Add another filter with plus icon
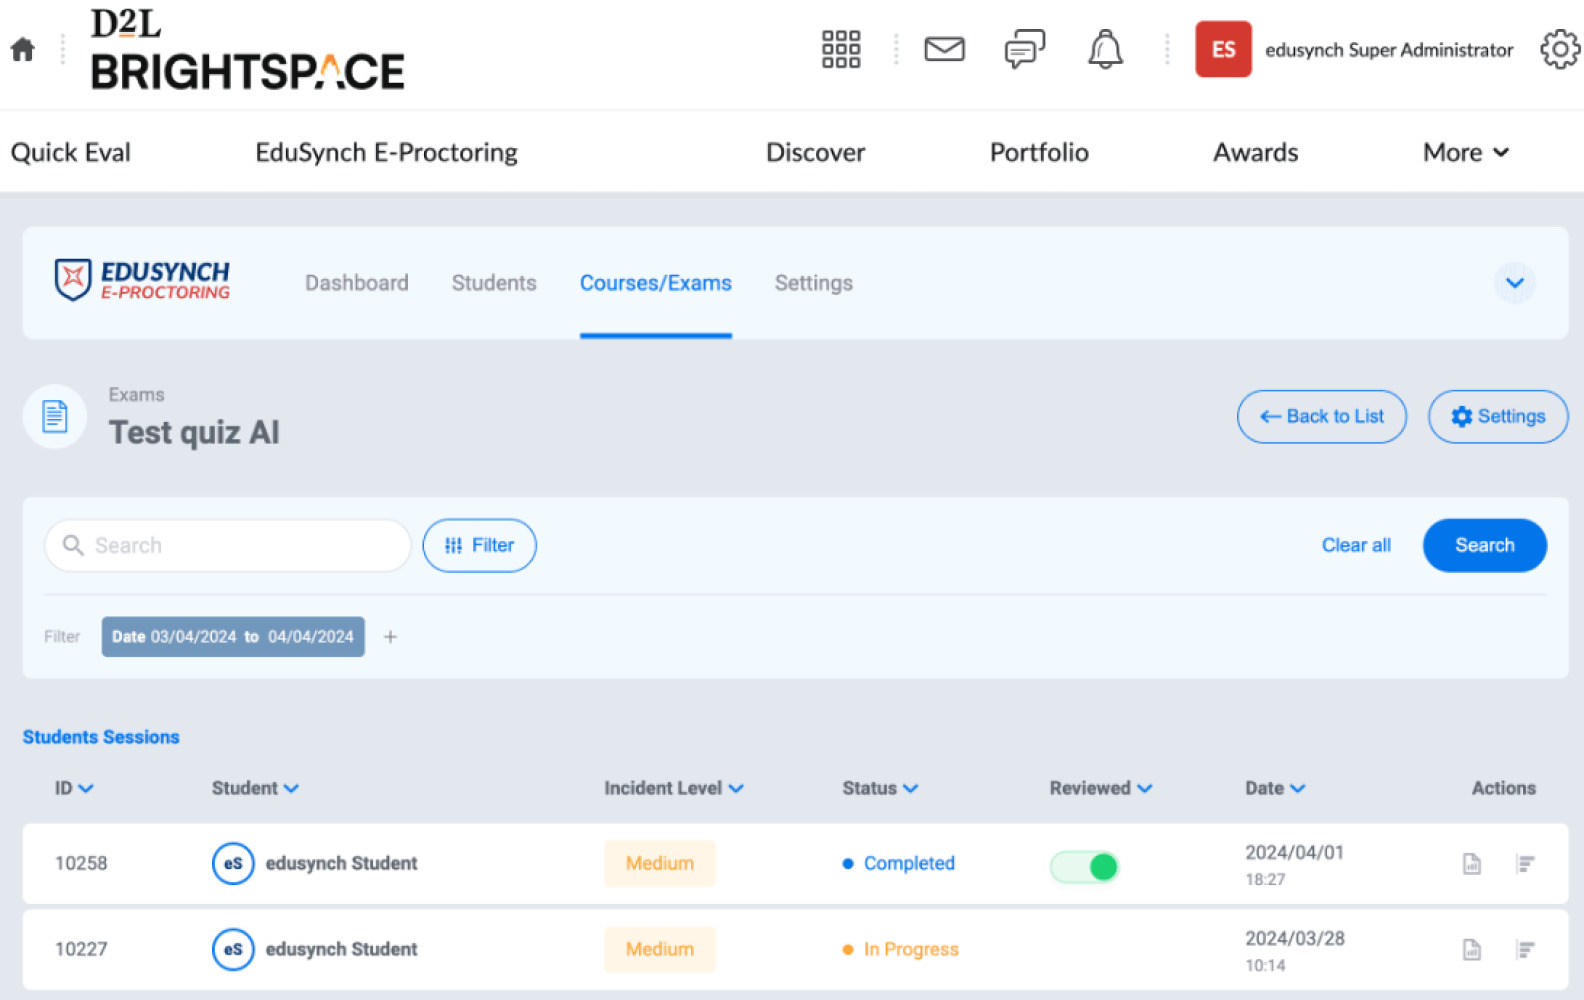 pyautogui.click(x=390, y=637)
